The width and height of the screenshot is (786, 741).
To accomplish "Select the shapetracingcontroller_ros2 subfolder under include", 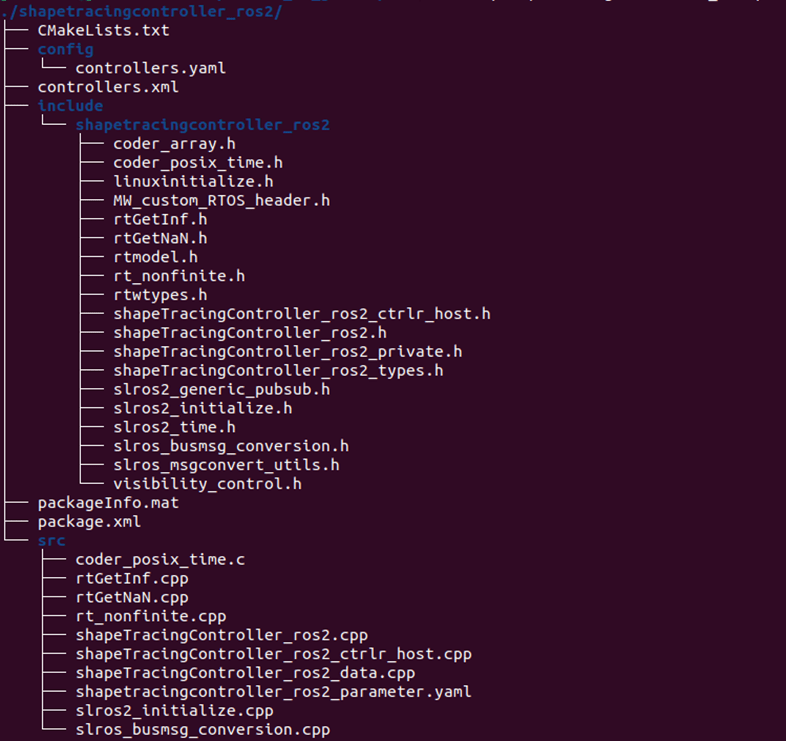I will (x=202, y=125).
